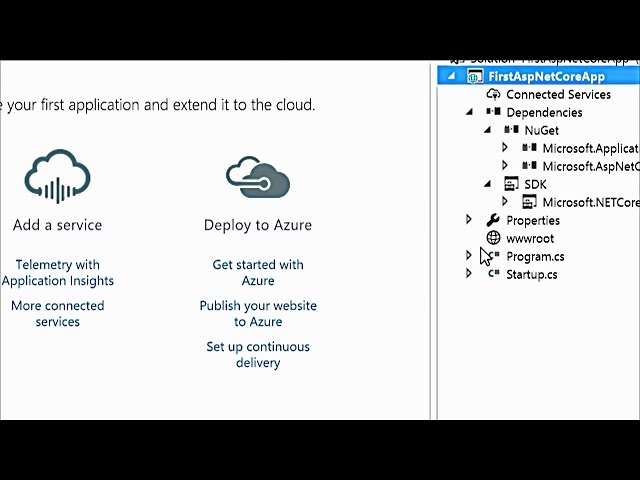Select the Program.cs file name

tap(535, 257)
